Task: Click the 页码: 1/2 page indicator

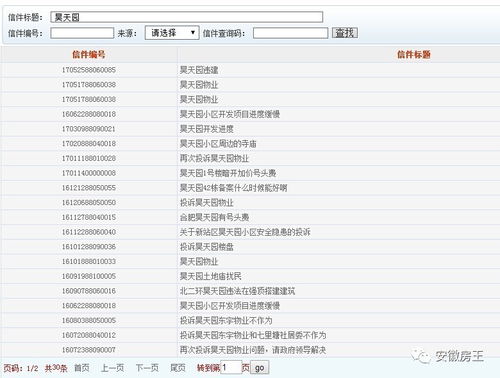Action: (21, 368)
